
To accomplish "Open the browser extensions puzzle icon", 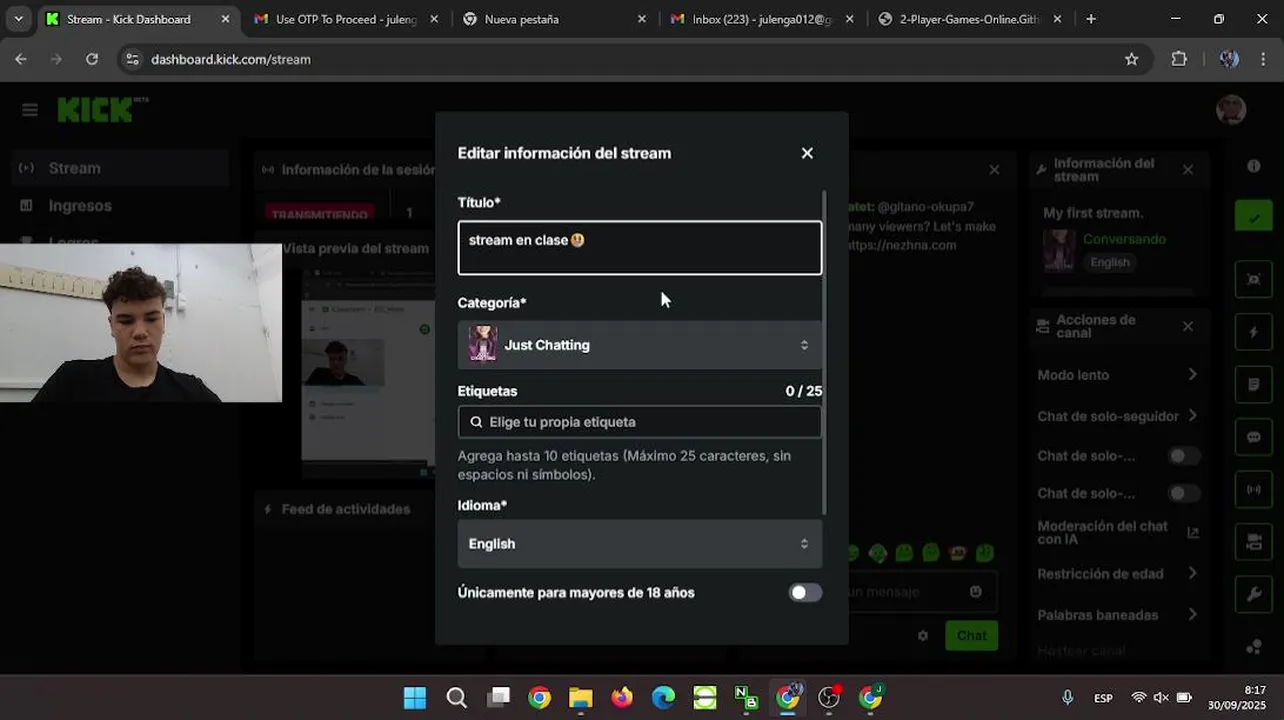I will click(1179, 59).
